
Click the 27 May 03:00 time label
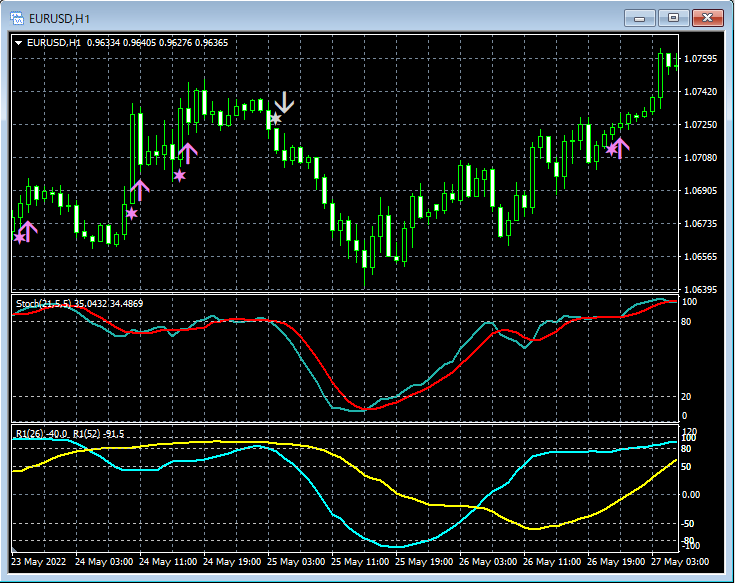[x=680, y=561]
